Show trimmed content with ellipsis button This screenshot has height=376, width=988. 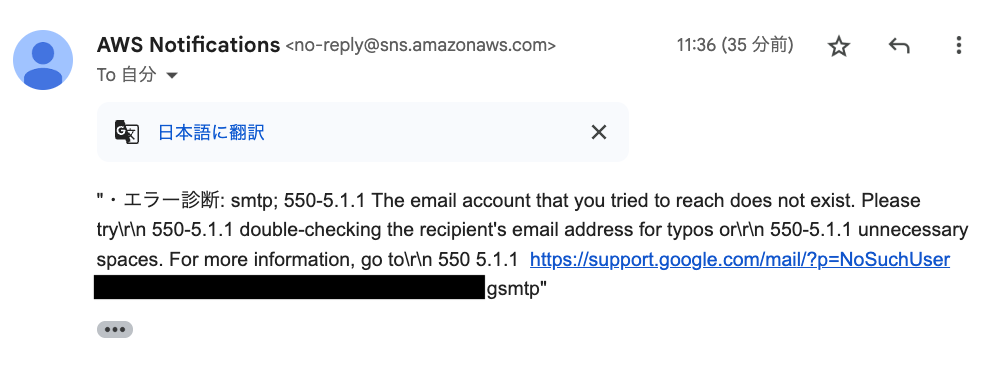(115, 329)
